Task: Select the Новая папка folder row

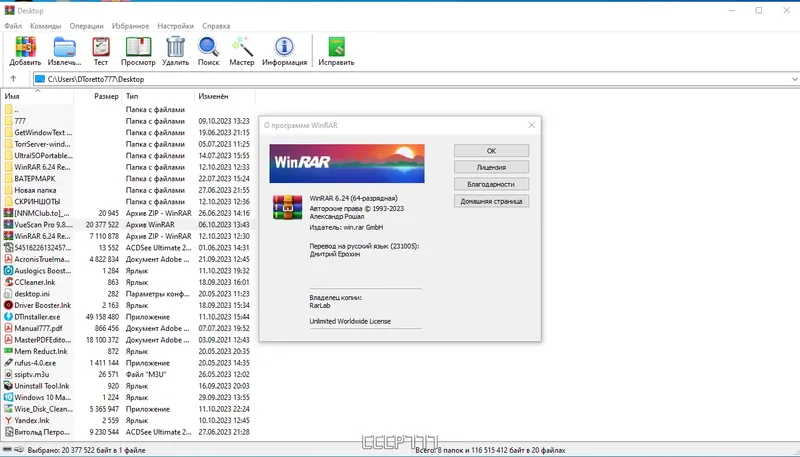Action: 128,190
